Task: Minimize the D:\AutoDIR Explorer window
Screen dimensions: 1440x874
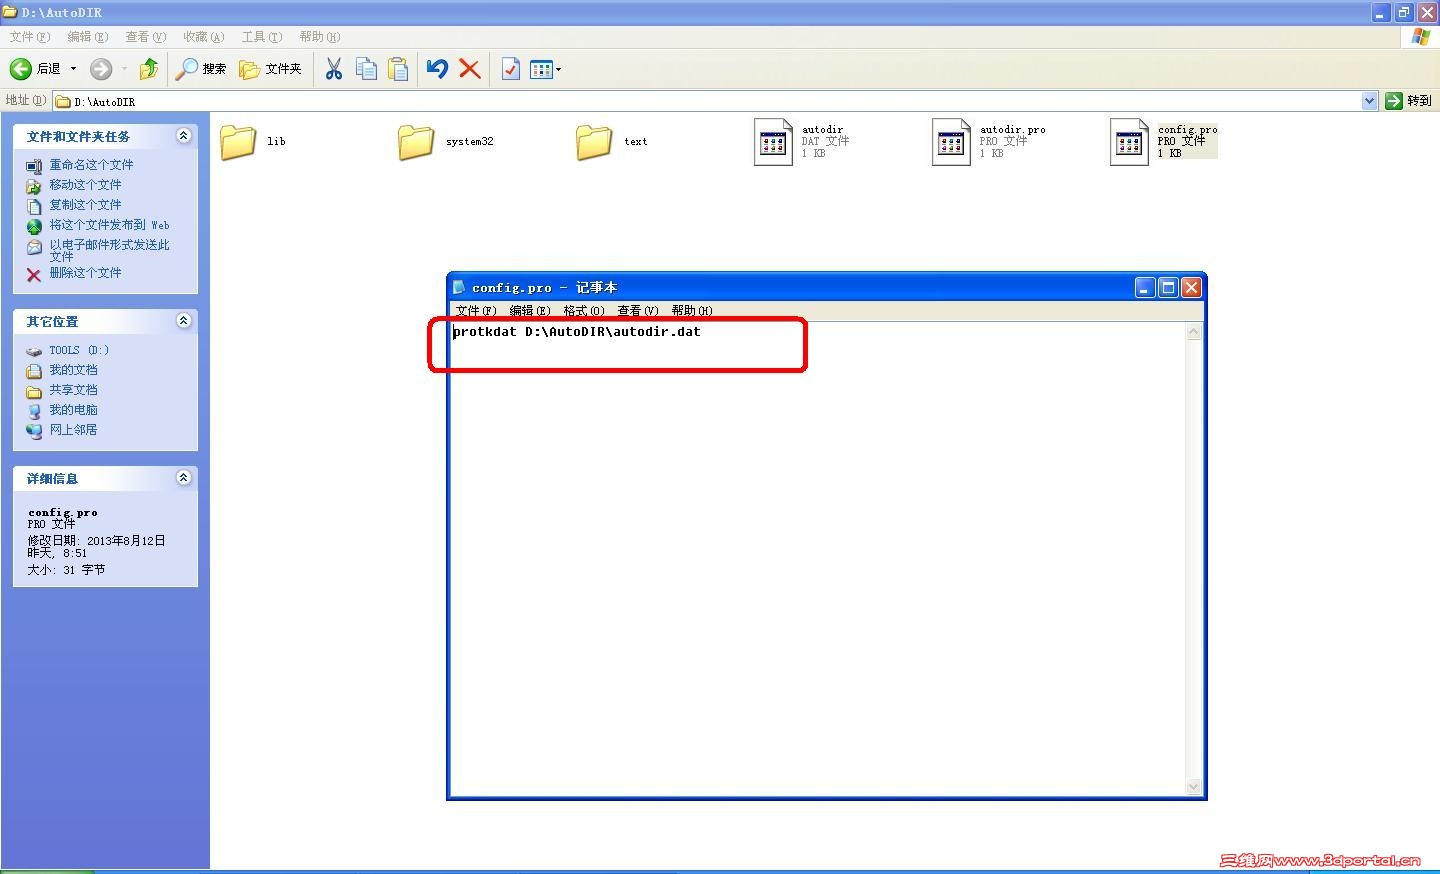Action: coord(1381,12)
